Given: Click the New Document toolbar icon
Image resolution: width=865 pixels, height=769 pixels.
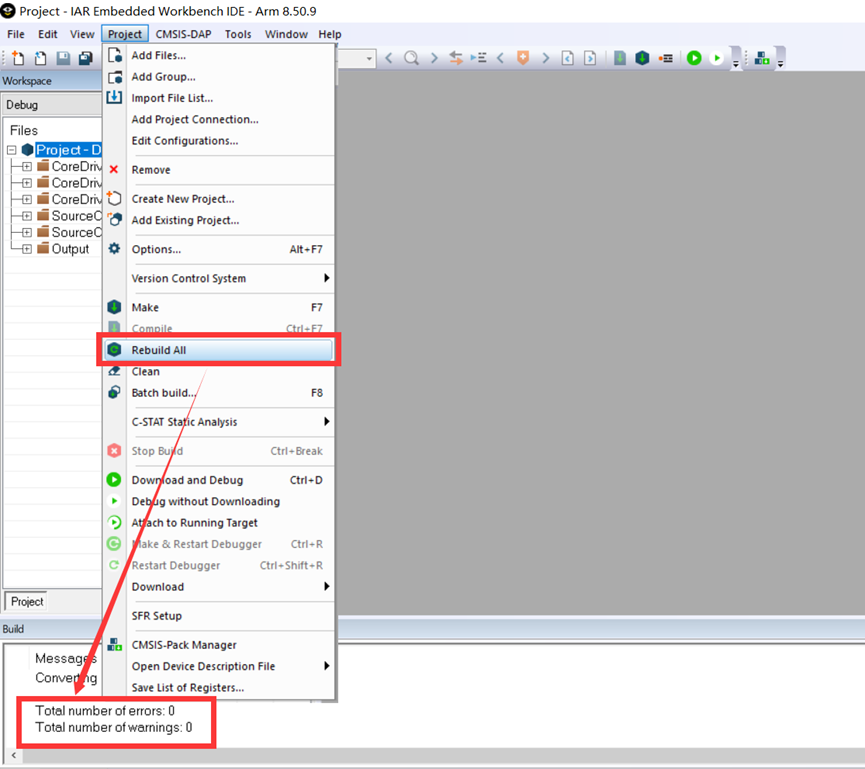Looking at the screenshot, I should (18, 59).
